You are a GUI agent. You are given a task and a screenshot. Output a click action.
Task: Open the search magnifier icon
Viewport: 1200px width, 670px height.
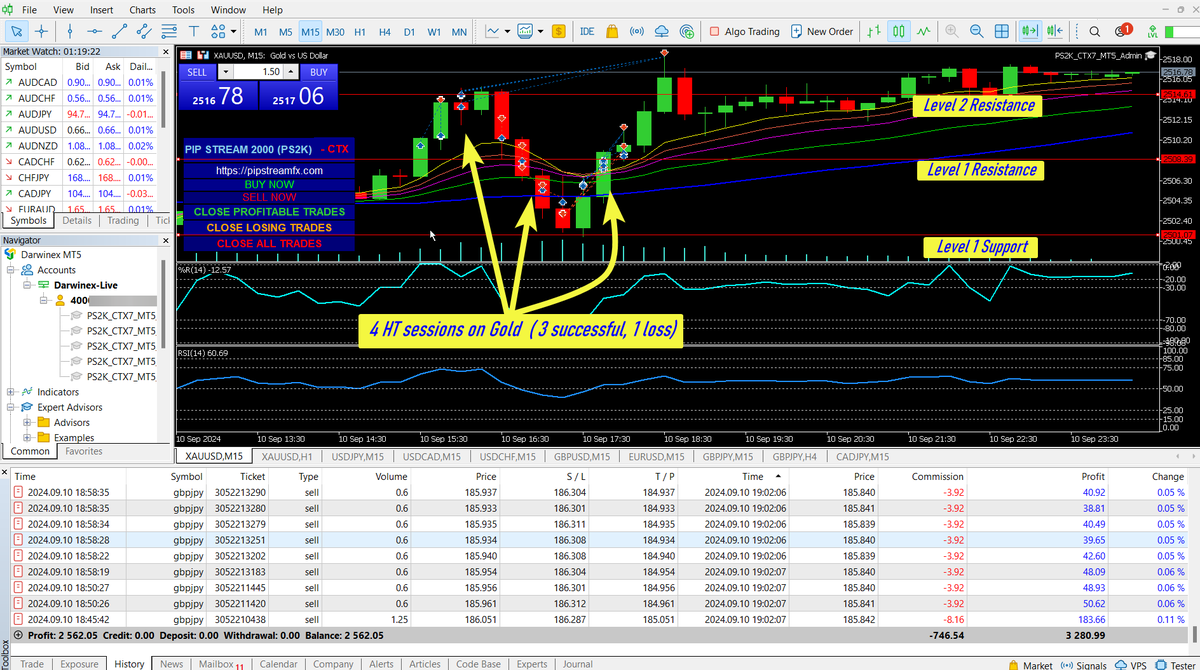[x=1094, y=31]
